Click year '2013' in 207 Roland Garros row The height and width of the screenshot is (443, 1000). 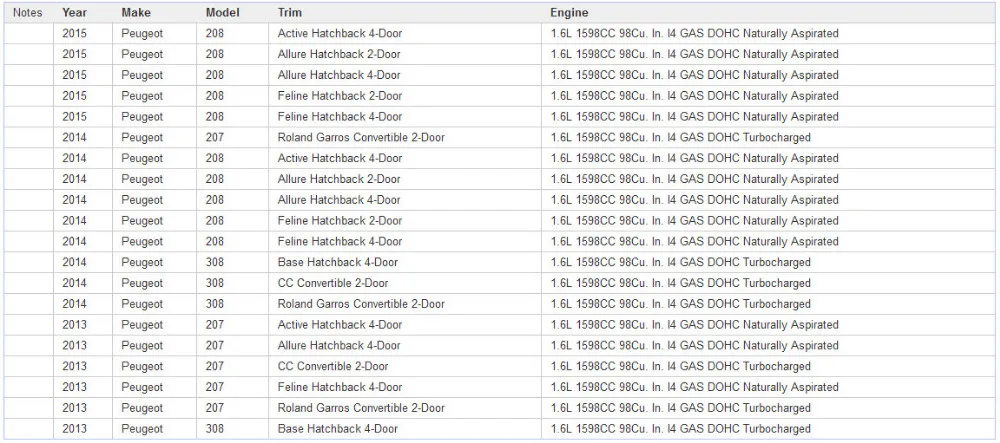click(74, 408)
